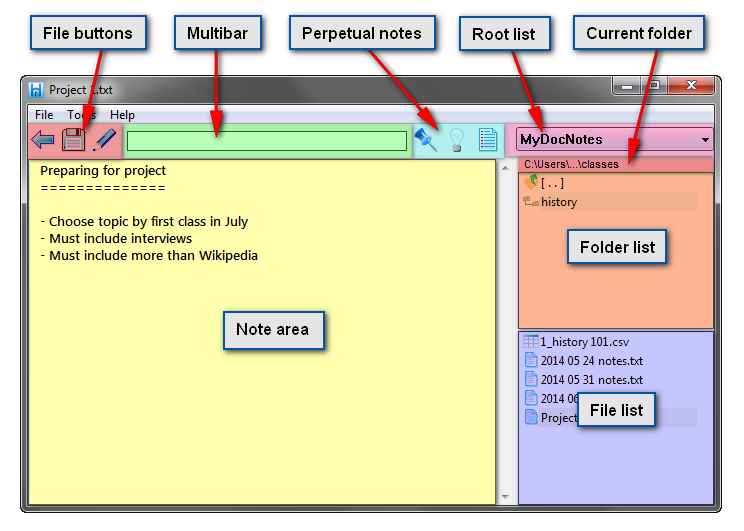Screen dimensions: 744x531
Task: Click the app icon in title bar
Action: (x=36, y=90)
